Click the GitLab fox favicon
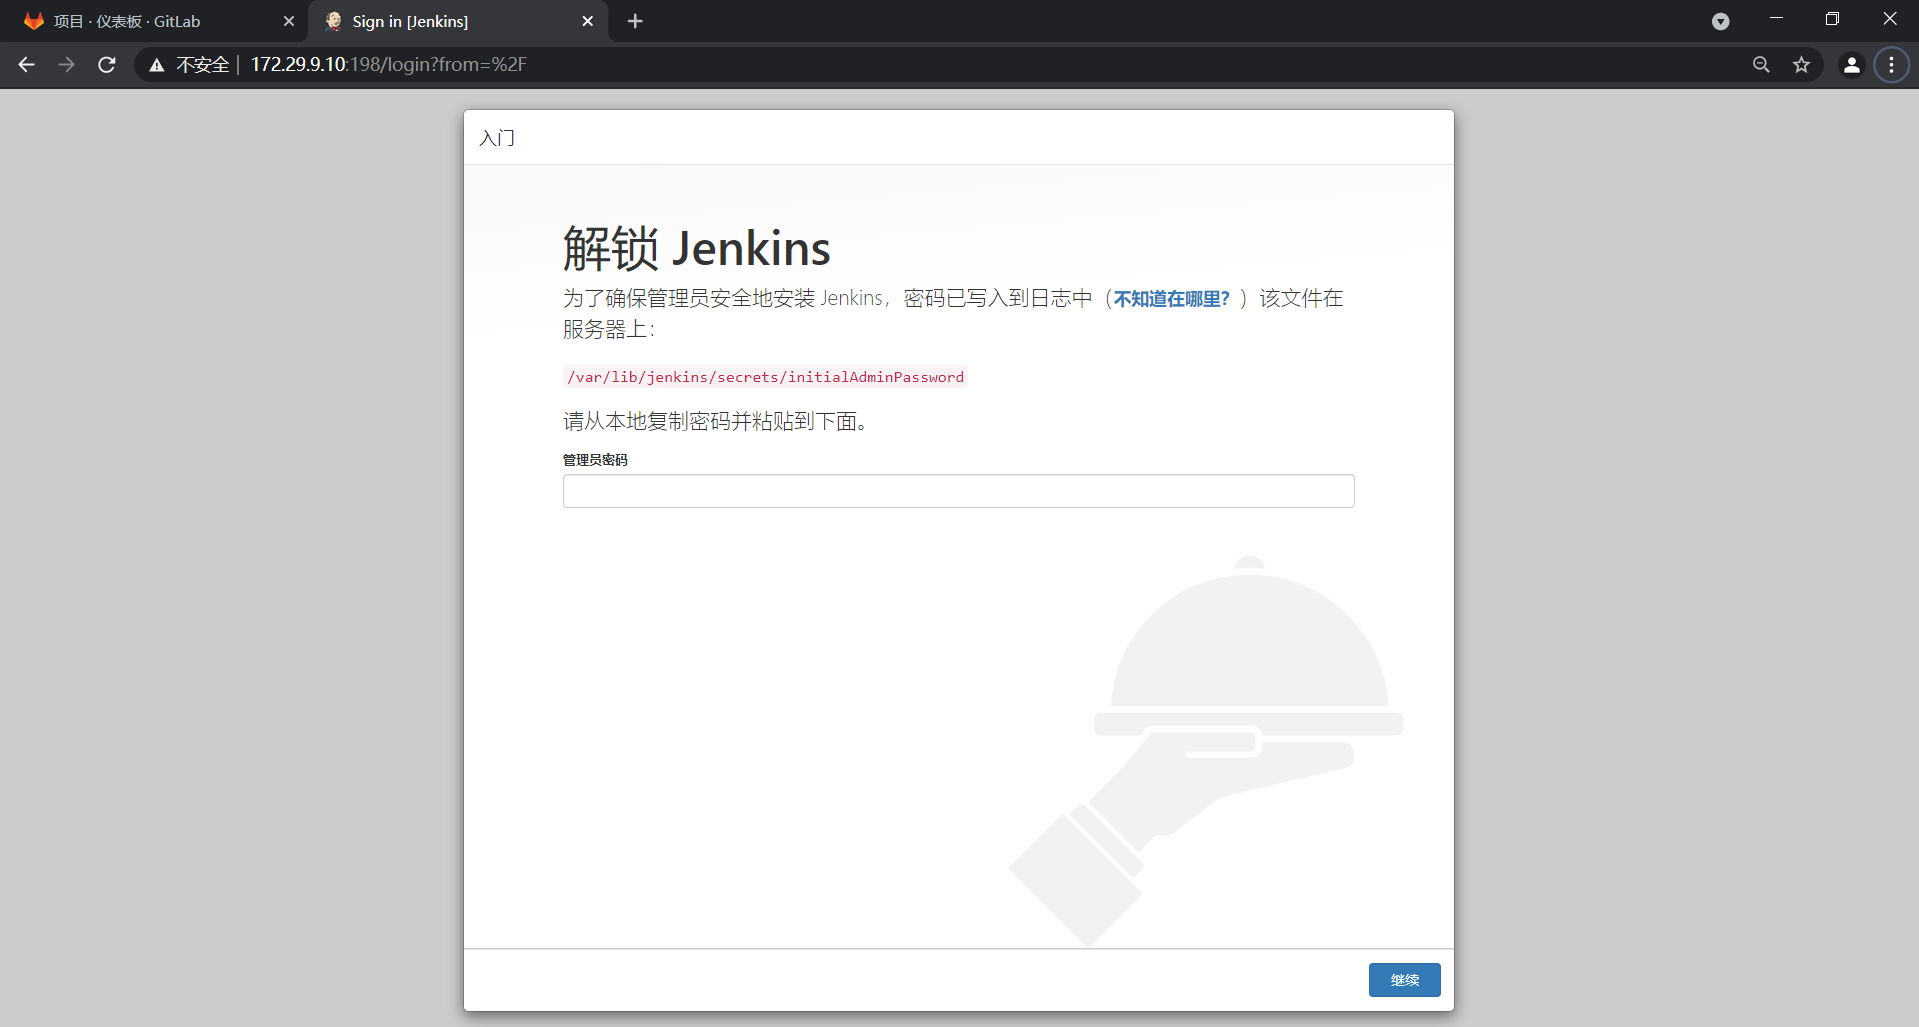This screenshot has width=1919, height=1027. tap(34, 21)
